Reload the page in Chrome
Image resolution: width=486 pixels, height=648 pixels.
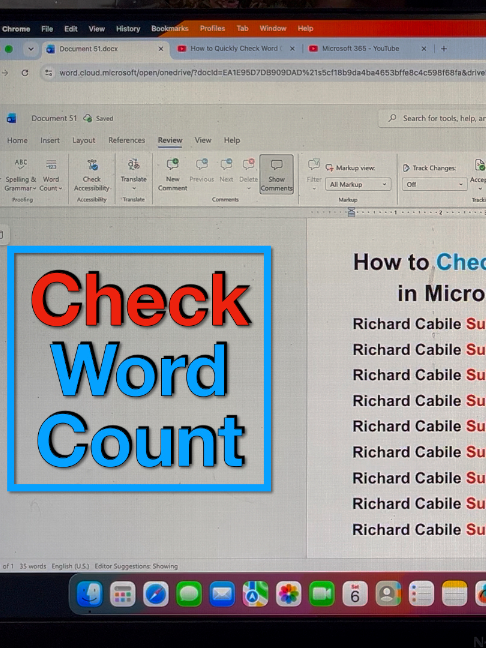pyautogui.click(x=25, y=73)
